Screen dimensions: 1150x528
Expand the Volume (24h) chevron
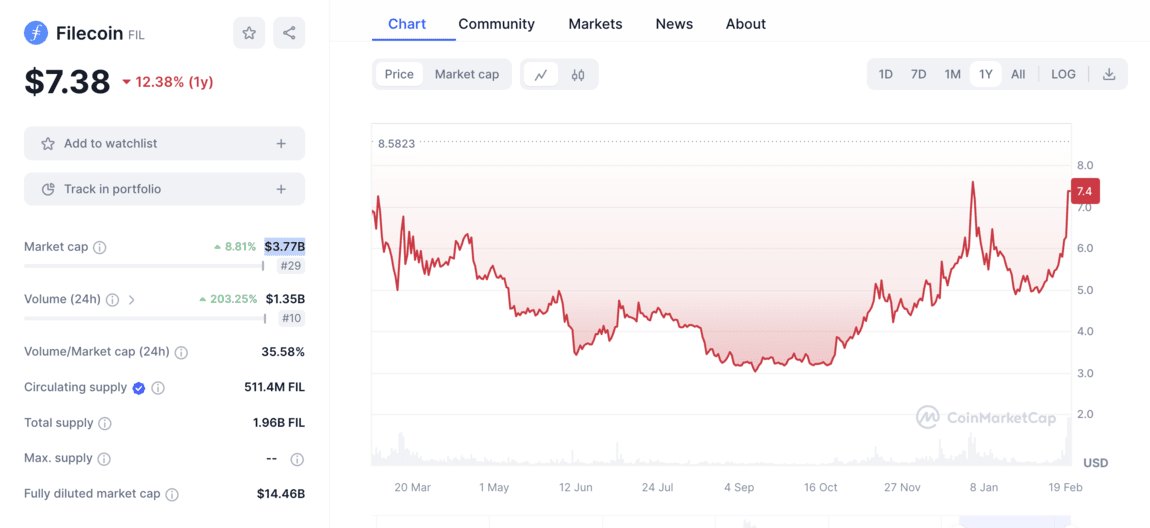pyautogui.click(x=132, y=299)
